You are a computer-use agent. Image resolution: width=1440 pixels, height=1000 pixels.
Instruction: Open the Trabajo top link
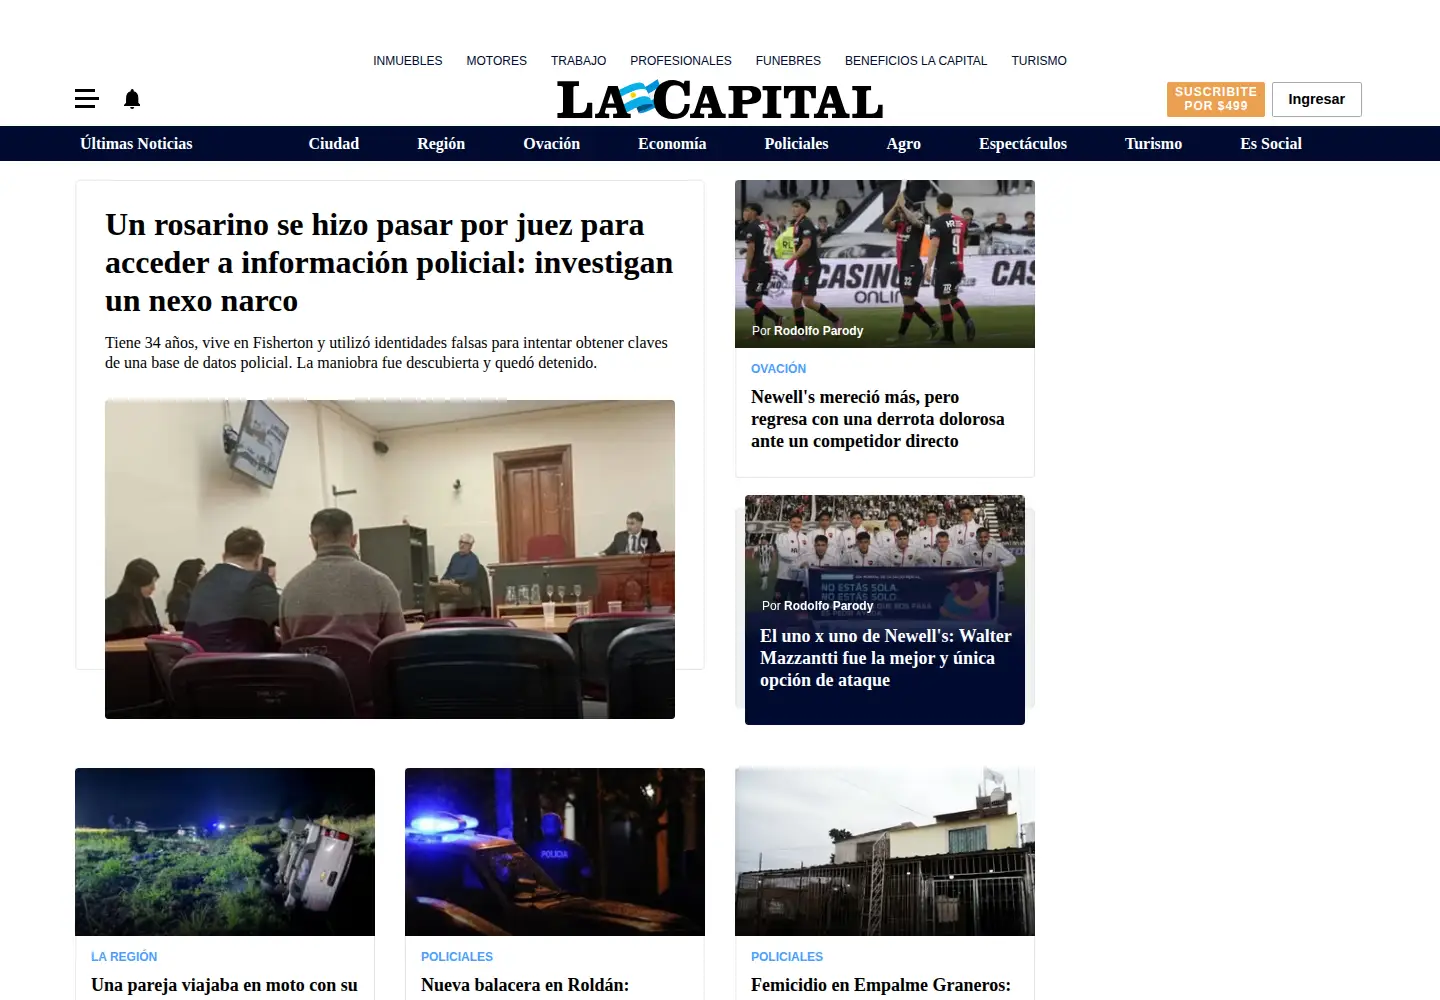coord(578,61)
